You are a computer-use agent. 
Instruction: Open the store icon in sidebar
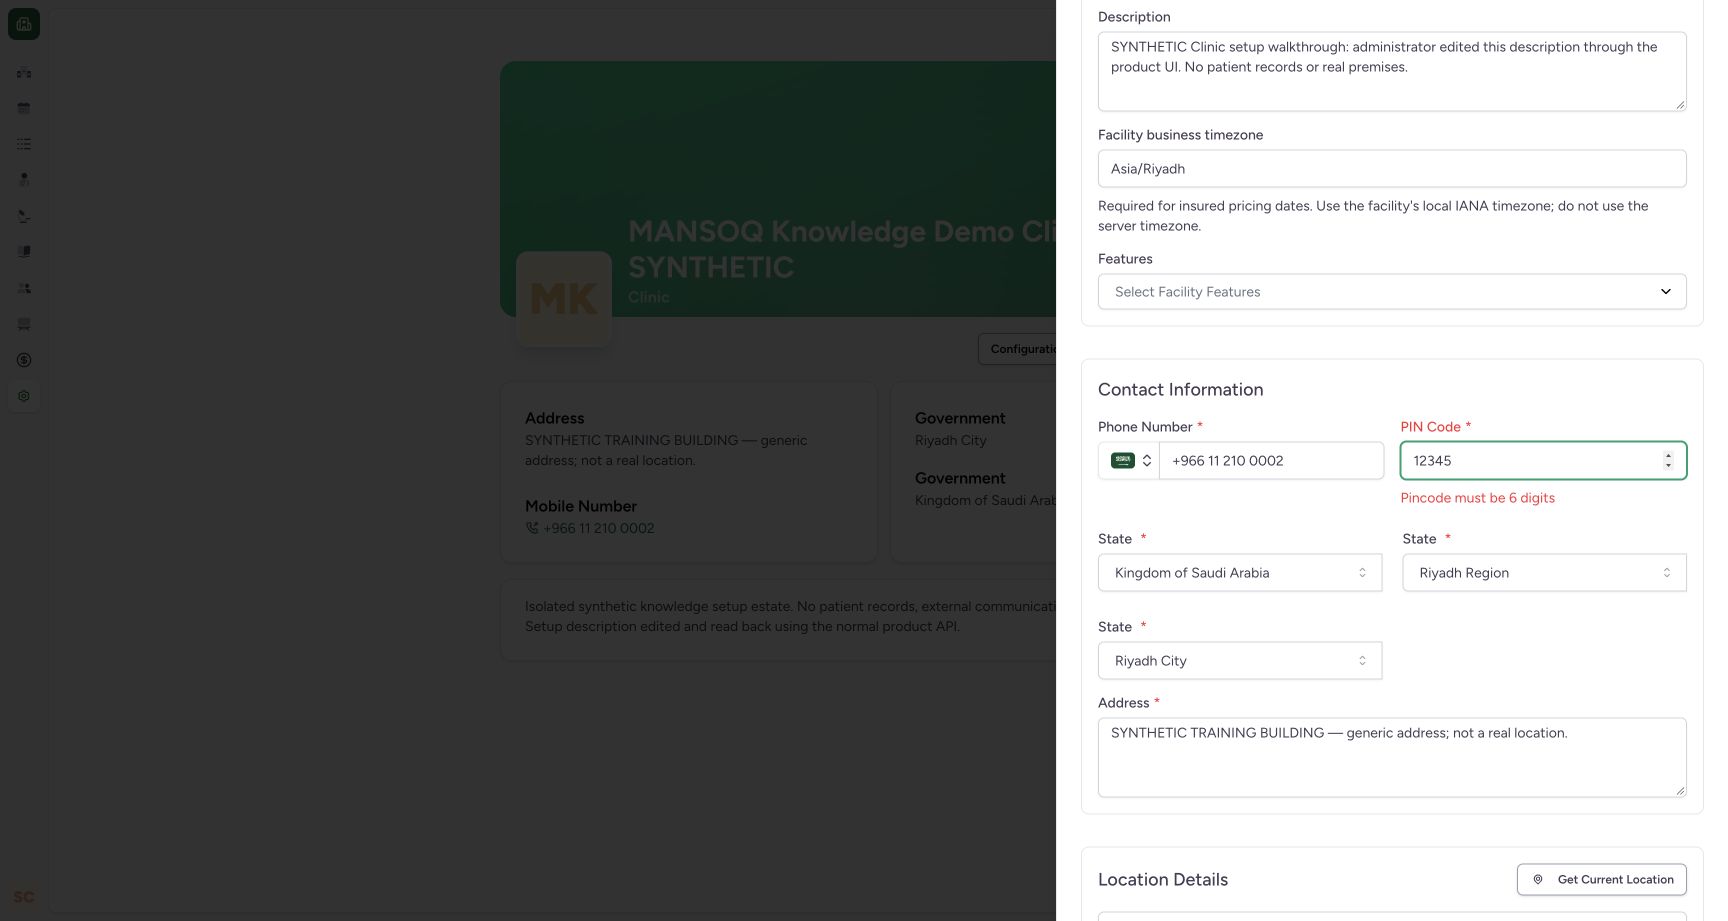pos(24,324)
